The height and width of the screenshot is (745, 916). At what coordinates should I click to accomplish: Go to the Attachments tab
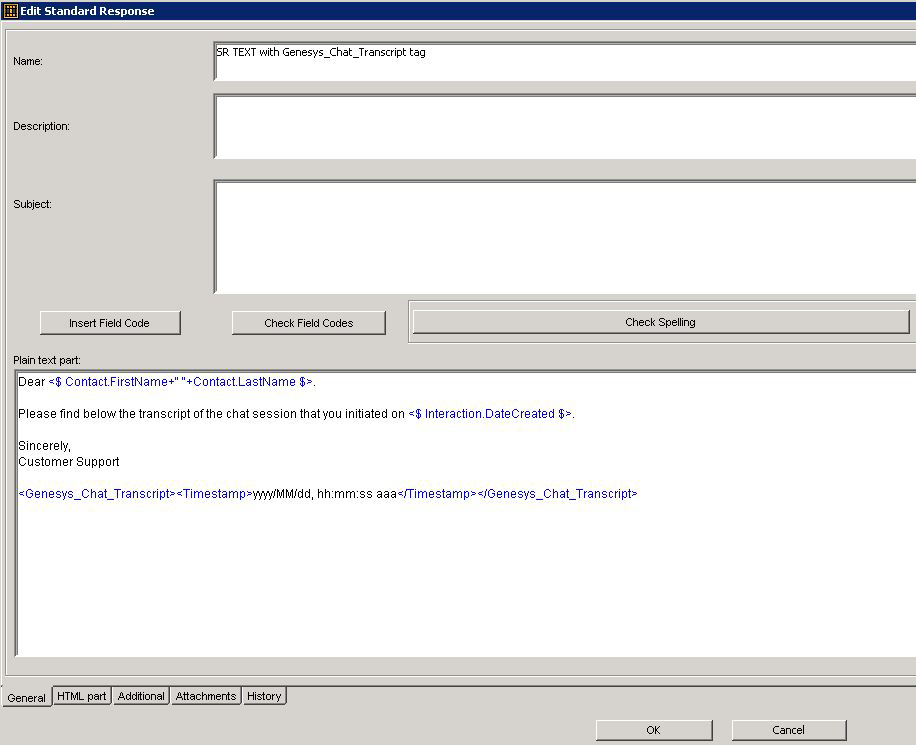(x=206, y=696)
